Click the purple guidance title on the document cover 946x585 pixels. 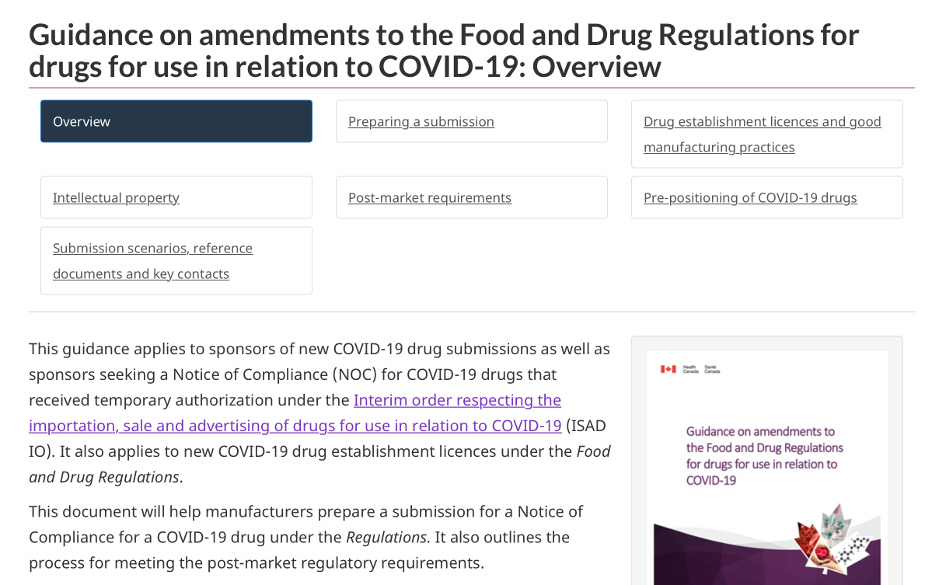(765, 456)
